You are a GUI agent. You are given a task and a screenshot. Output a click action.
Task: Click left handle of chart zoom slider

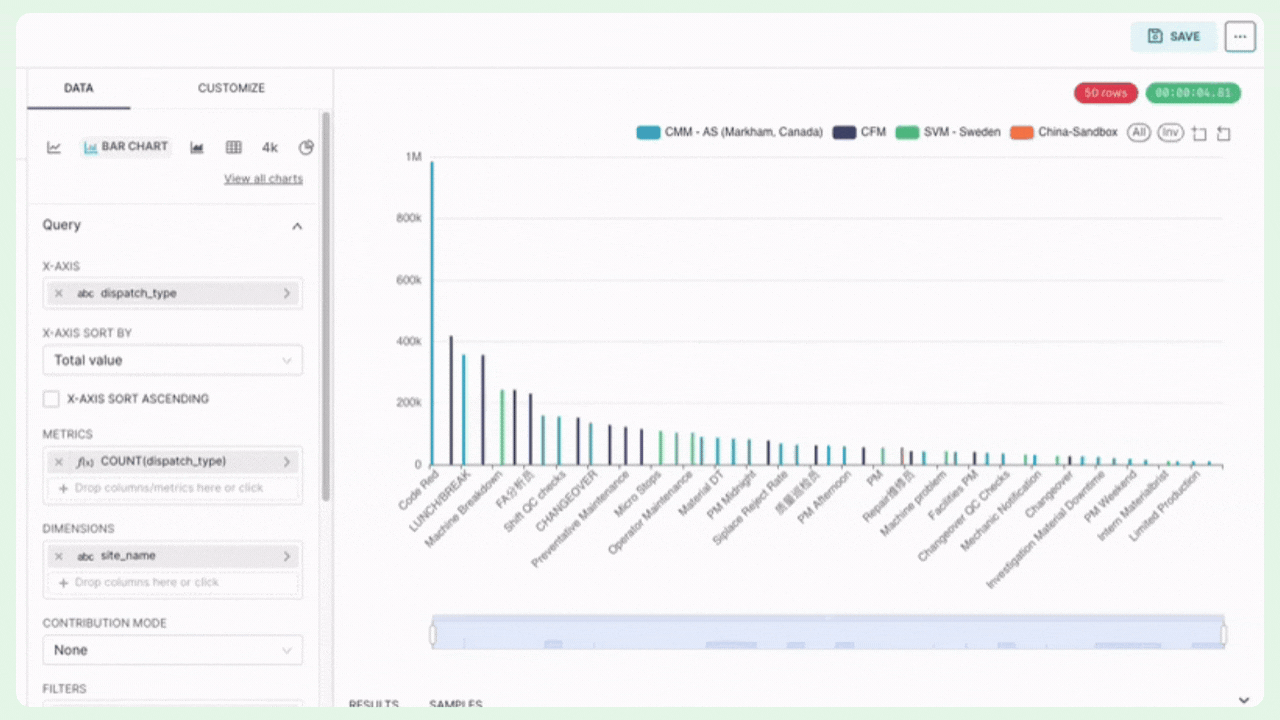pyautogui.click(x=433, y=634)
